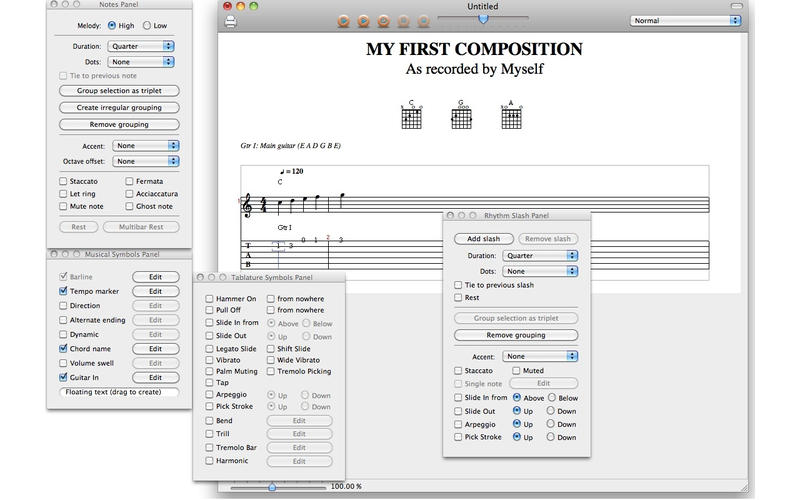Enable the Pull Off checkbox
Viewport: 800px width, 500px height.
pyautogui.click(x=209, y=310)
